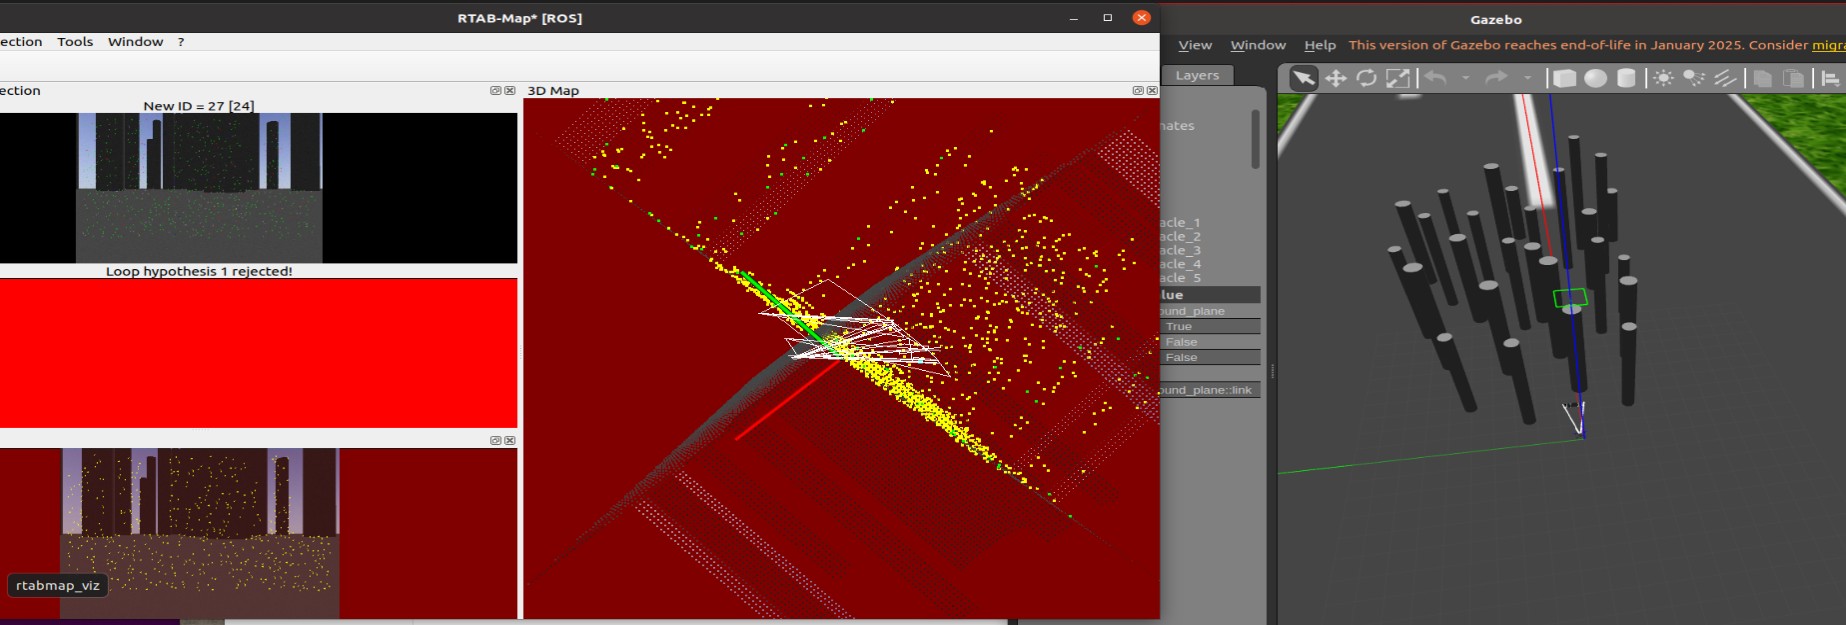Insert a sphere shape
The width and height of the screenshot is (1846, 625).
(x=1595, y=78)
